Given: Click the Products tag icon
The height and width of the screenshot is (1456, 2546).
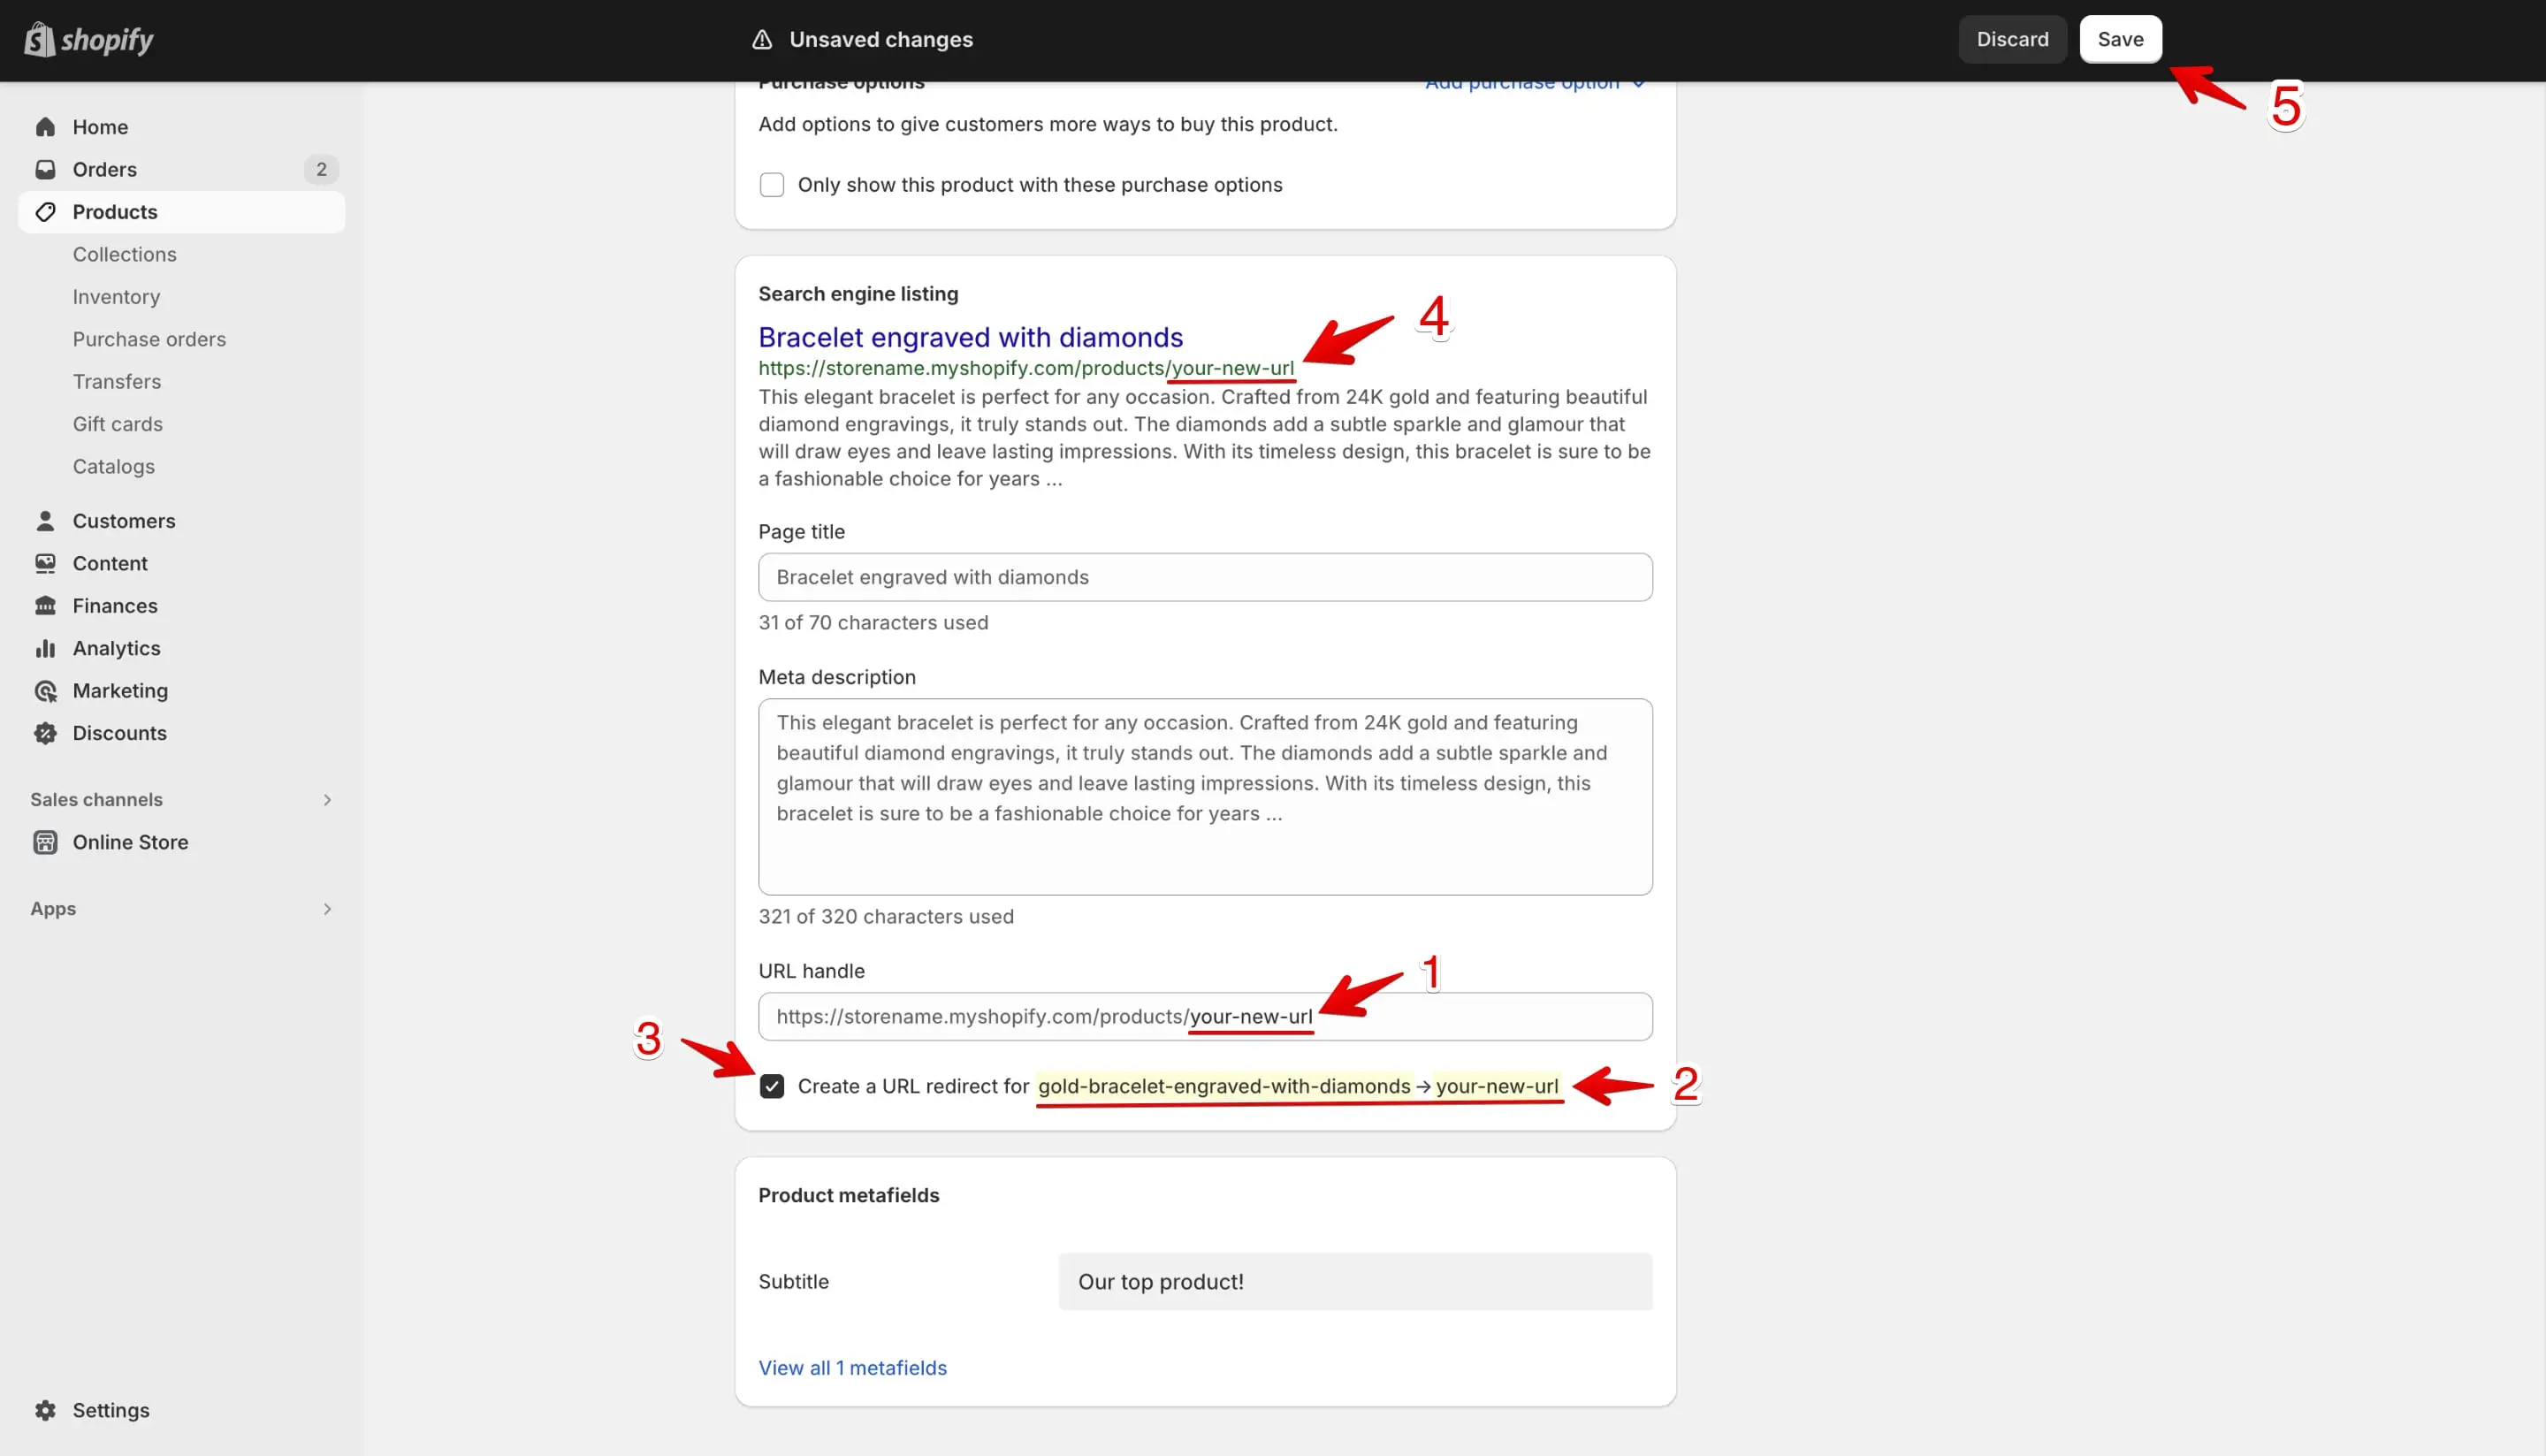Looking at the screenshot, I should 45,212.
